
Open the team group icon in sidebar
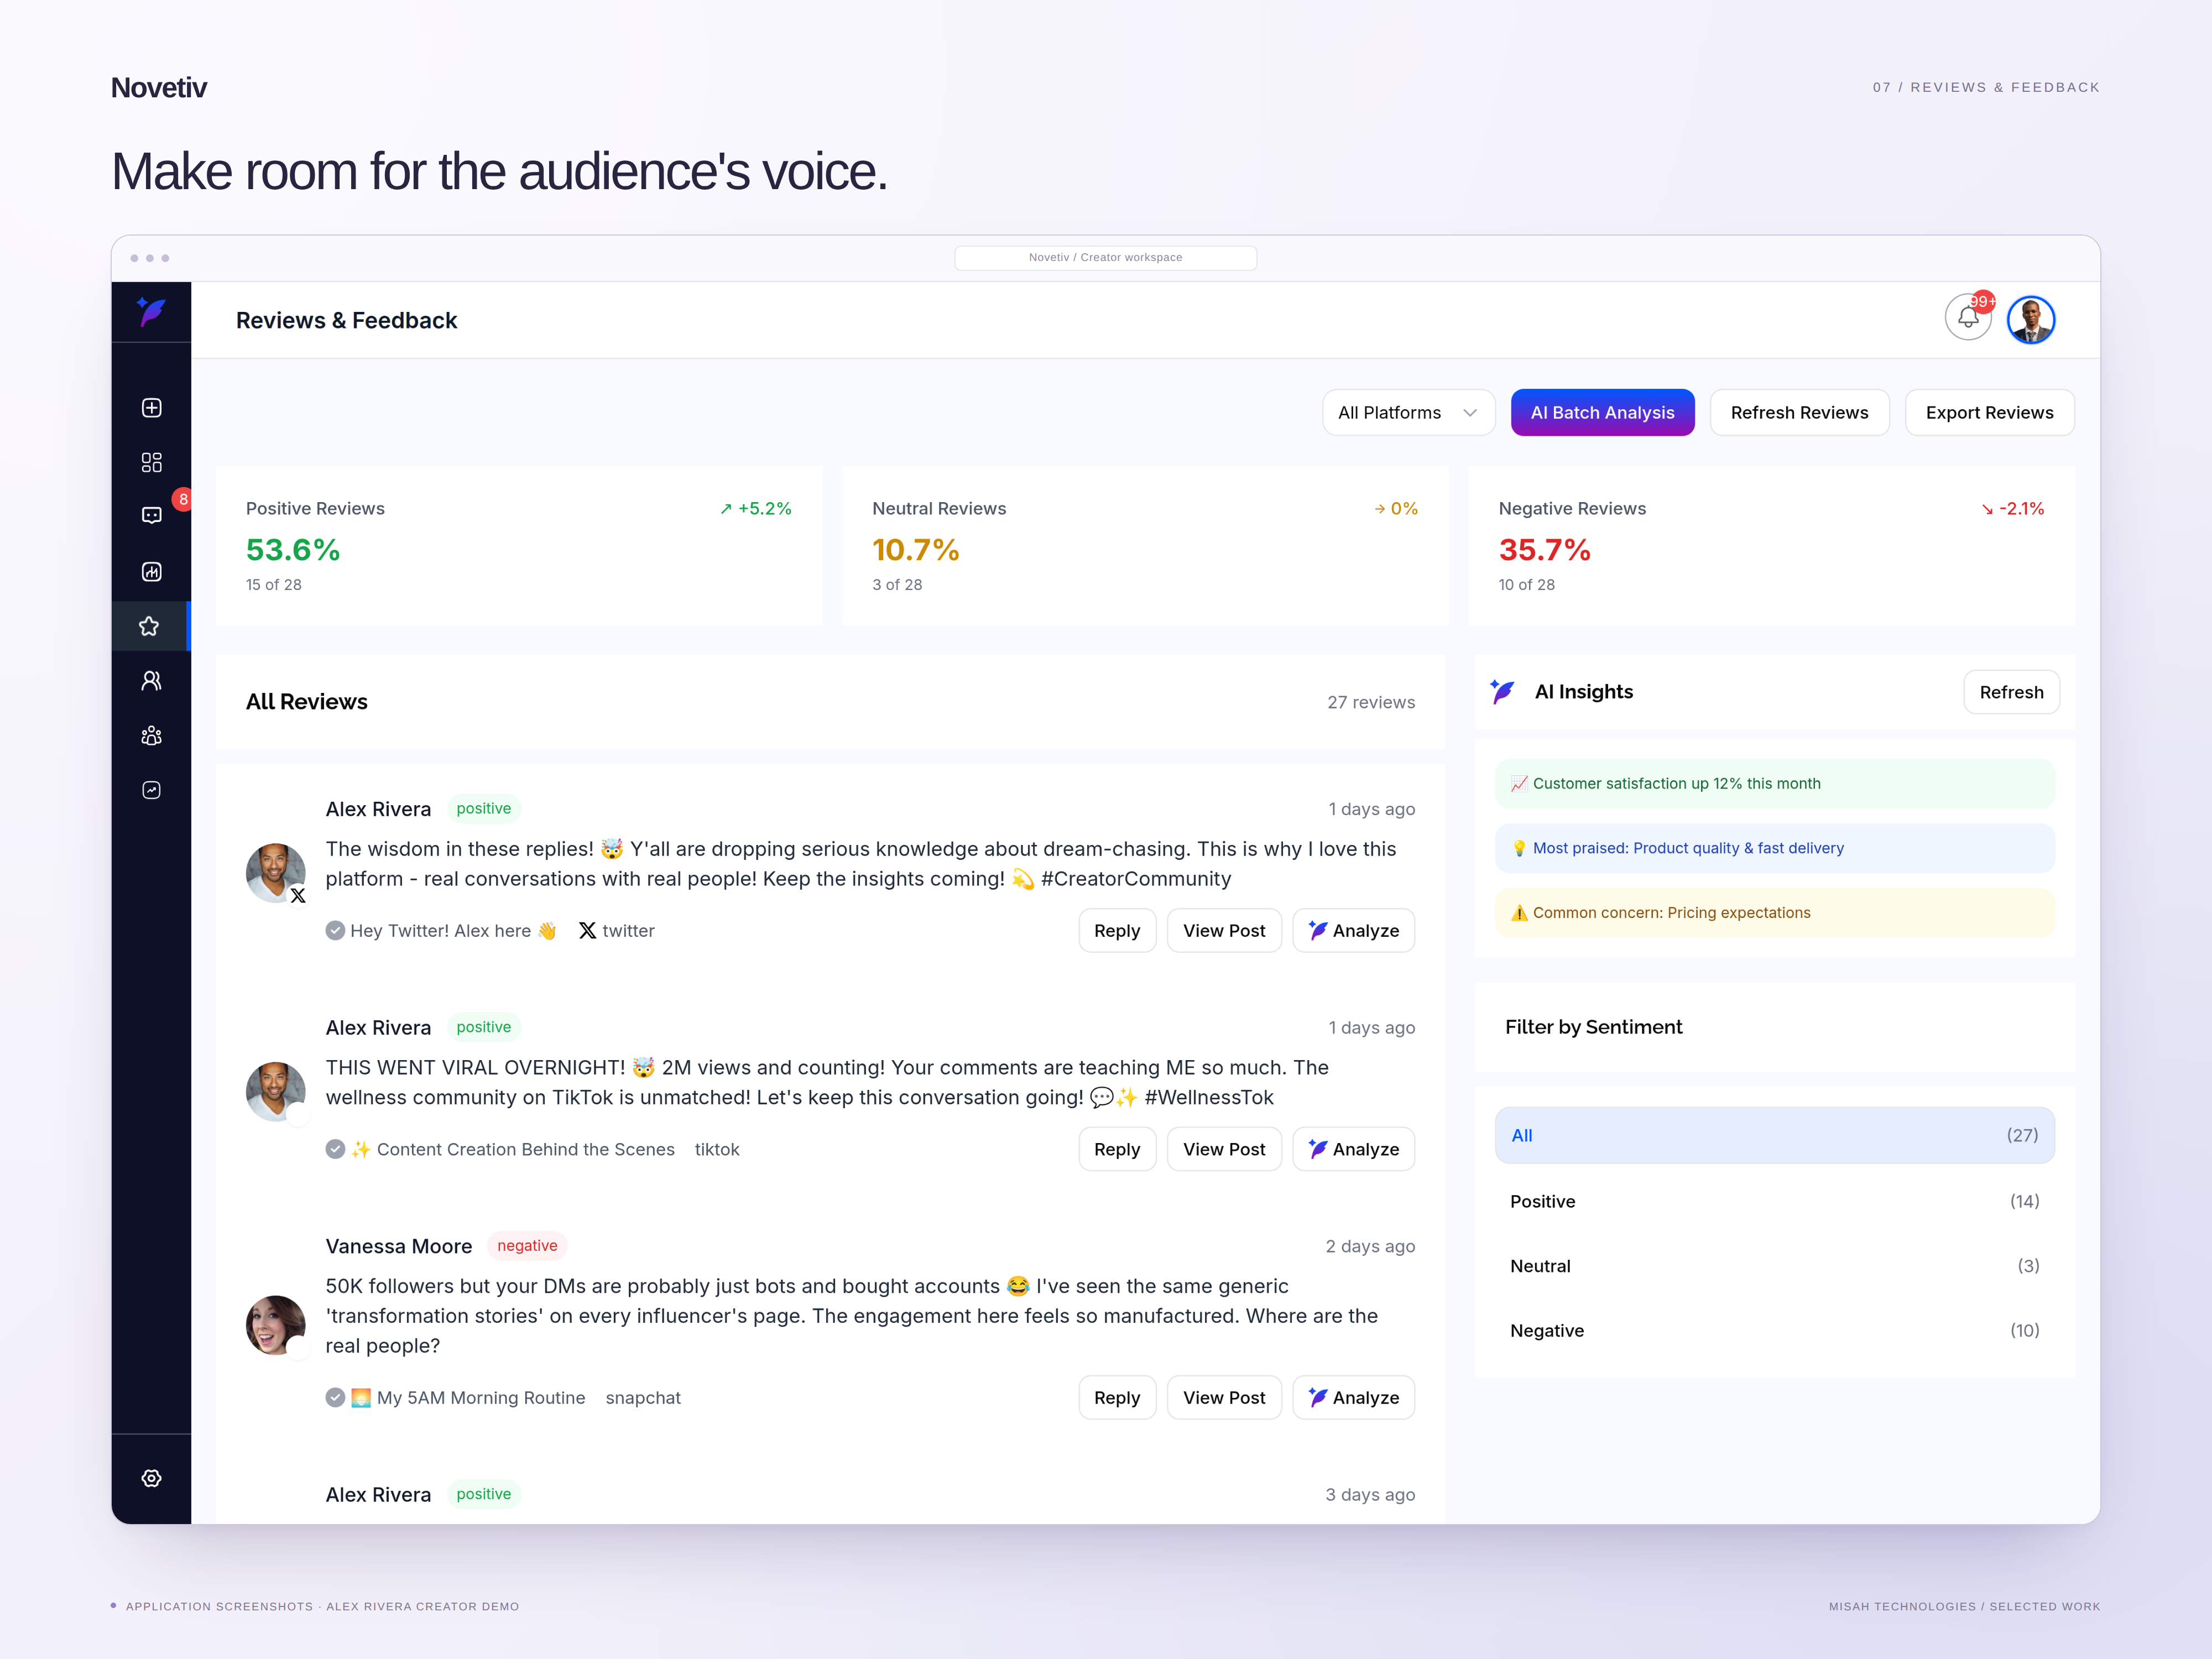point(151,736)
